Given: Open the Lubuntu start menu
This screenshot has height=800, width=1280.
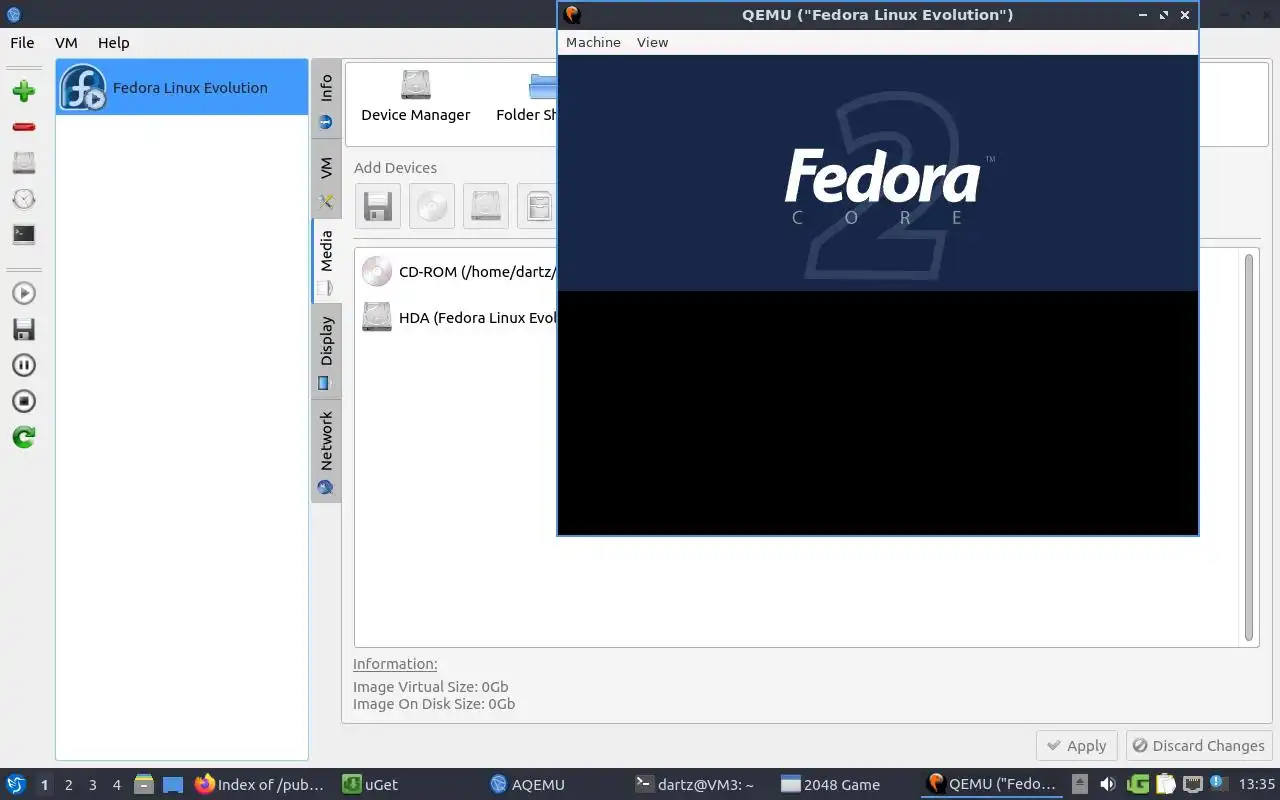Looking at the screenshot, I should (16, 785).
